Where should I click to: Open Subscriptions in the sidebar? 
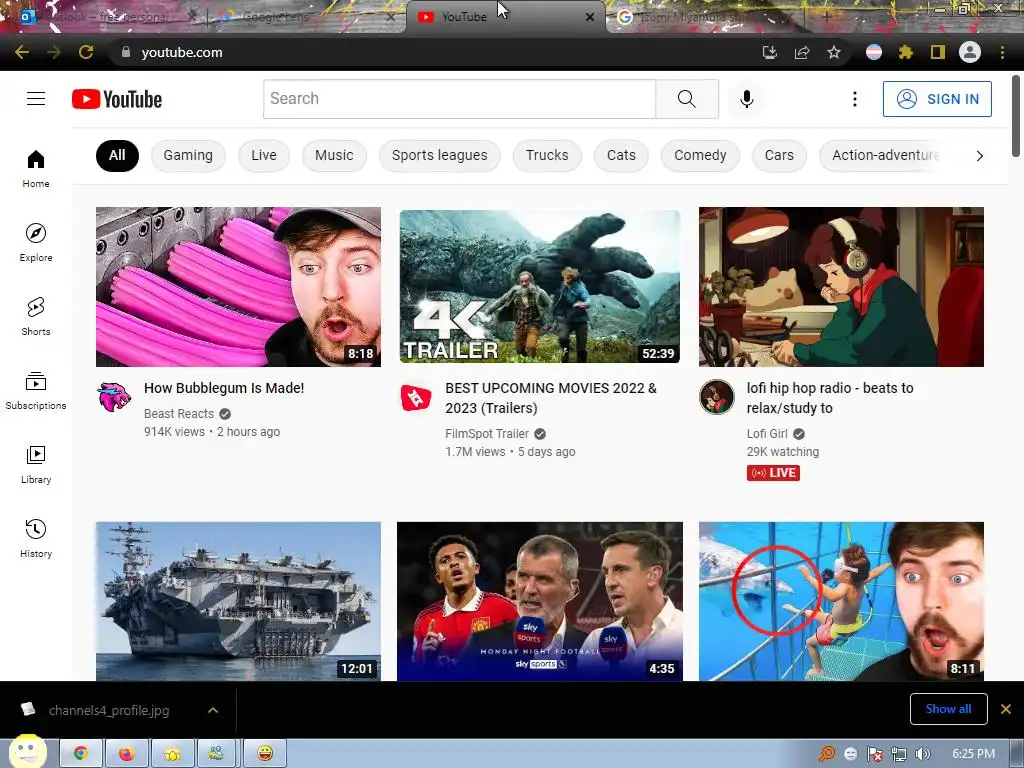tap(36, 391)
